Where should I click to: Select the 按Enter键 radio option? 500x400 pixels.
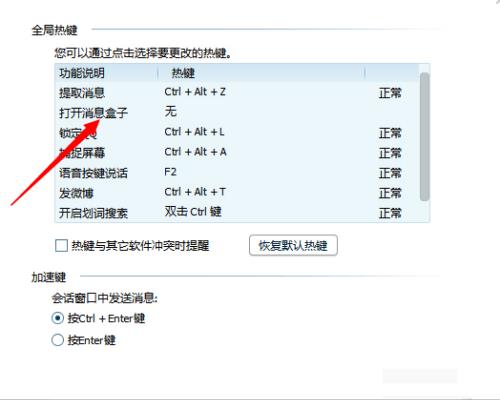(58, 340)
